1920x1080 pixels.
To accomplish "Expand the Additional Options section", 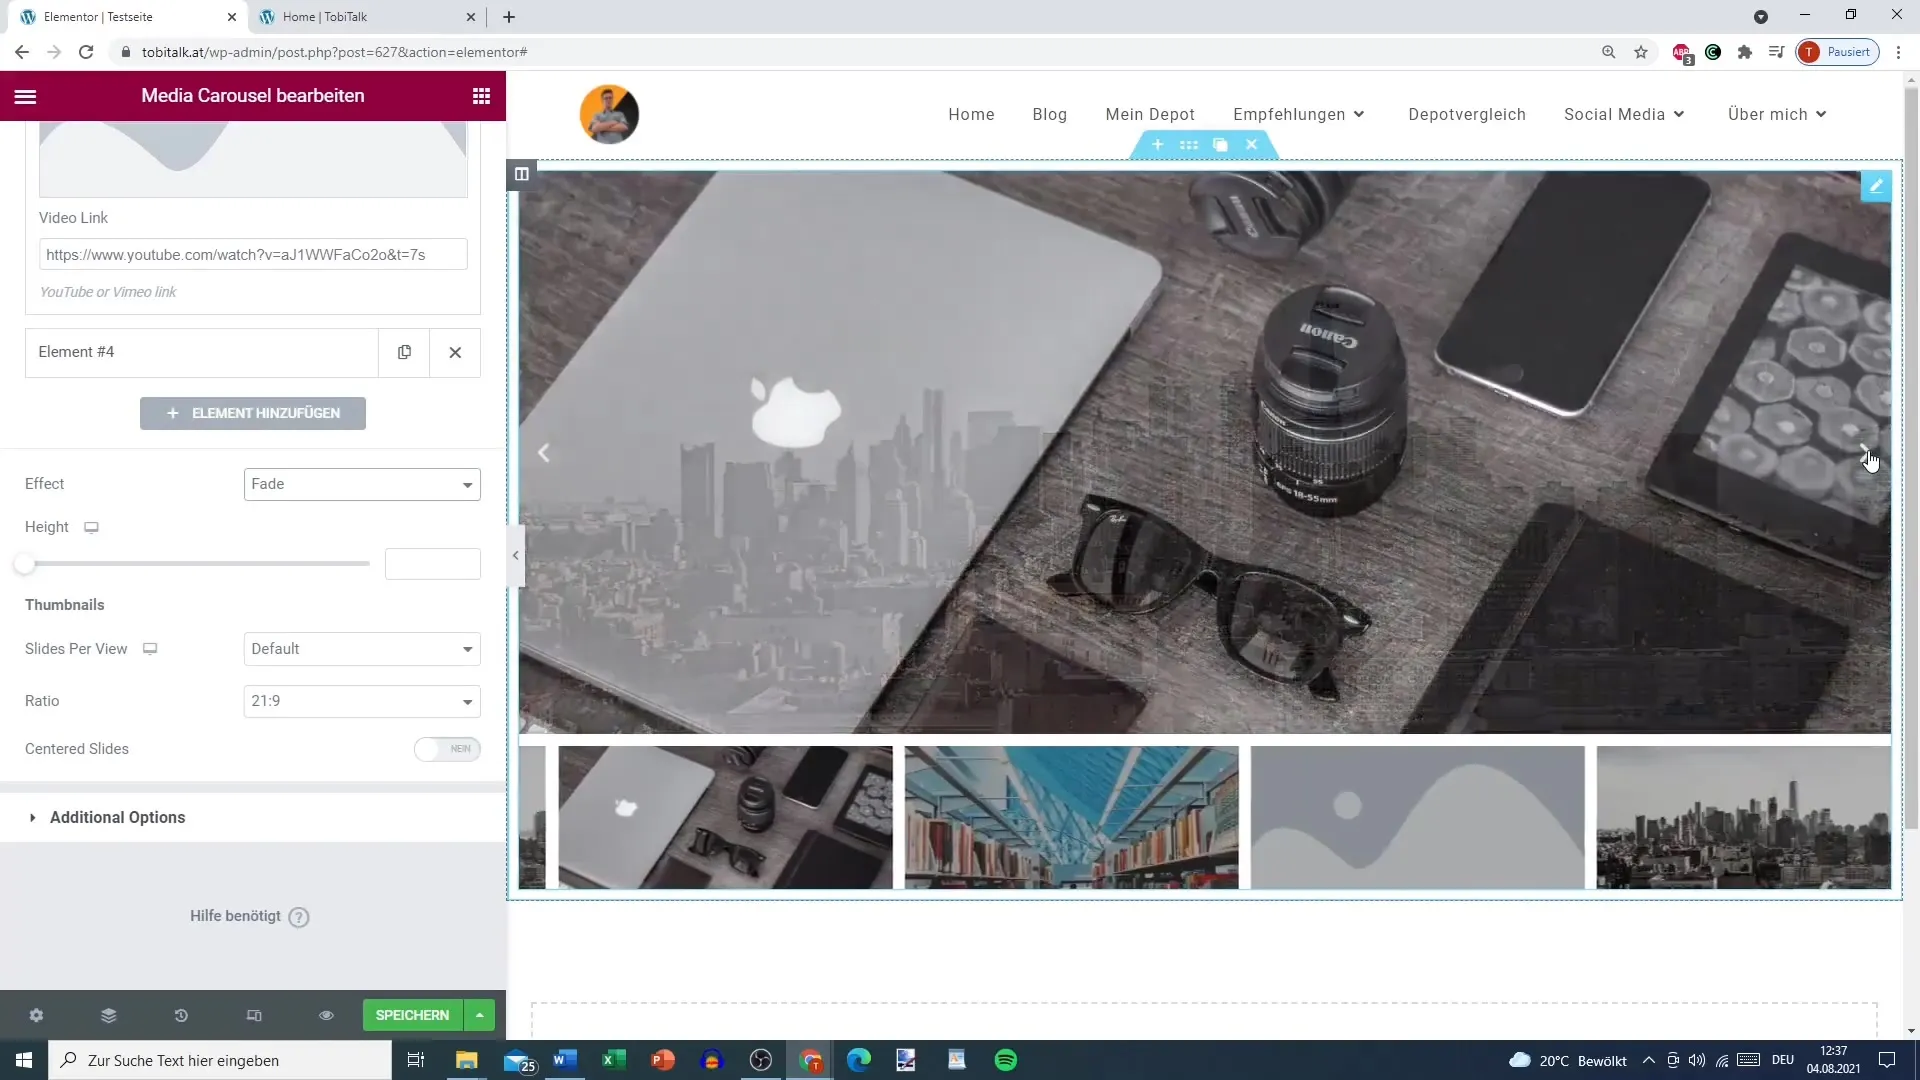I will (x=117, y=818).
